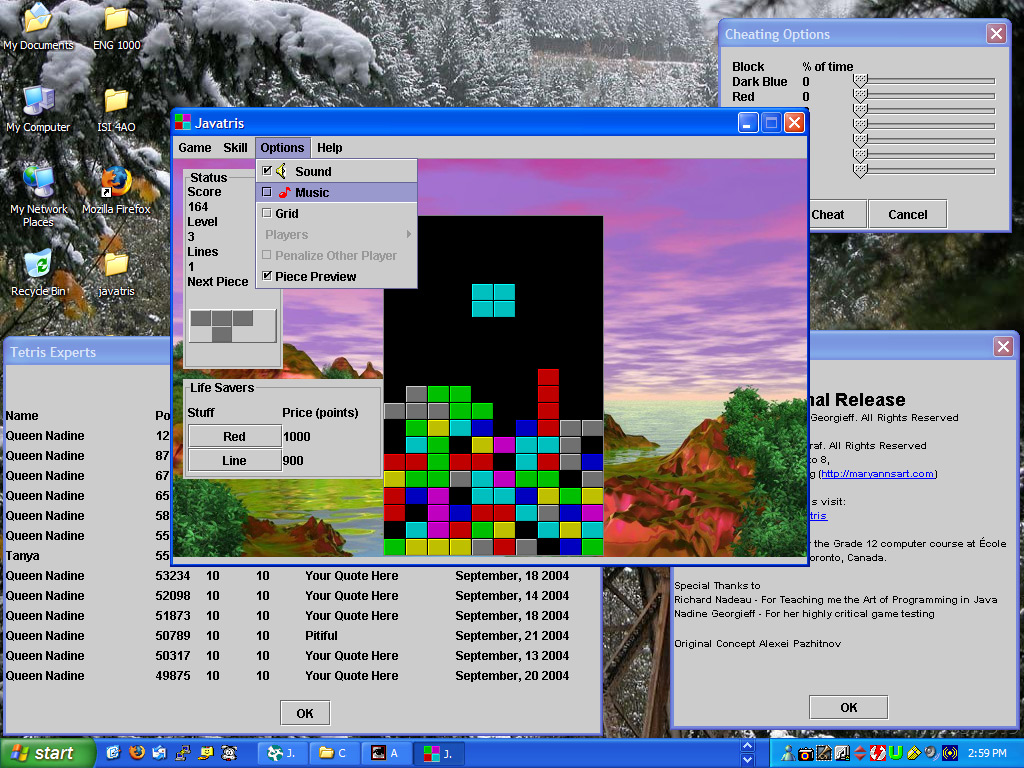Screen dimensions: 1024x768
Task: Enable the Music option
Action: 337,192
